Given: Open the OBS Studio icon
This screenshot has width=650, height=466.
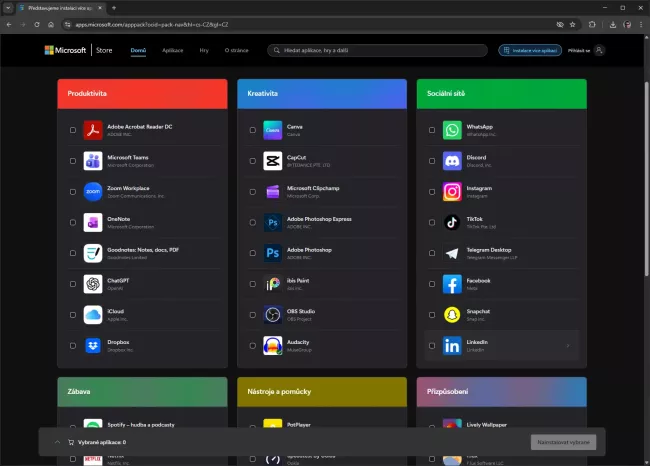Looking at the screenshot, I should pos(273,315).
